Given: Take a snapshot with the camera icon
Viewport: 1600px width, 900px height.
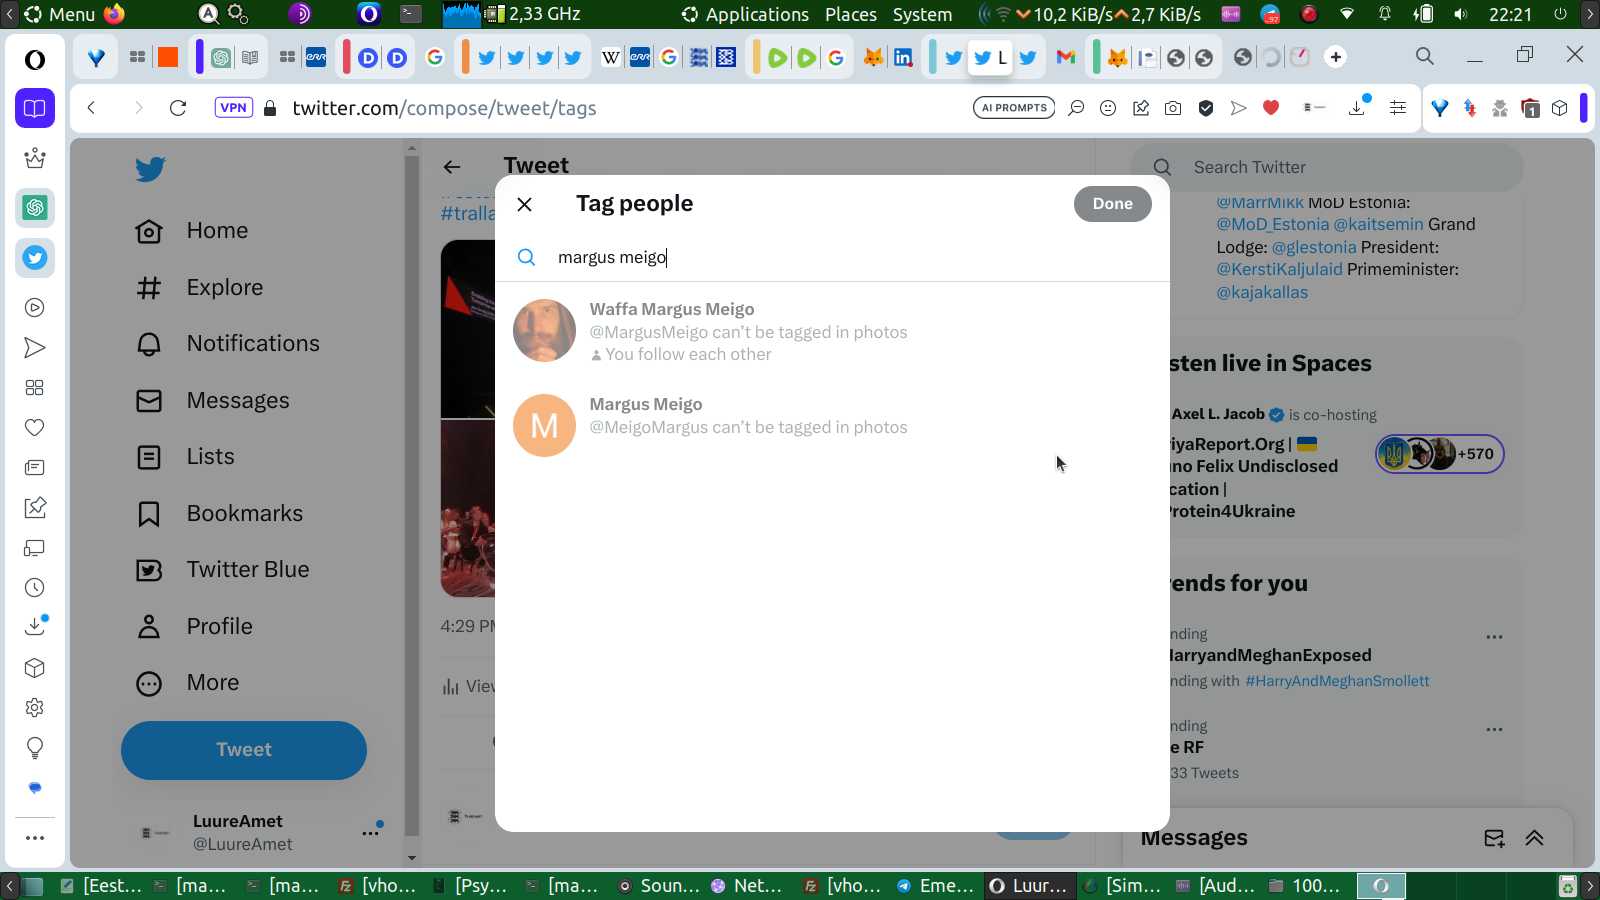Looking at the screenshot, I should (x=1173, y=108).
